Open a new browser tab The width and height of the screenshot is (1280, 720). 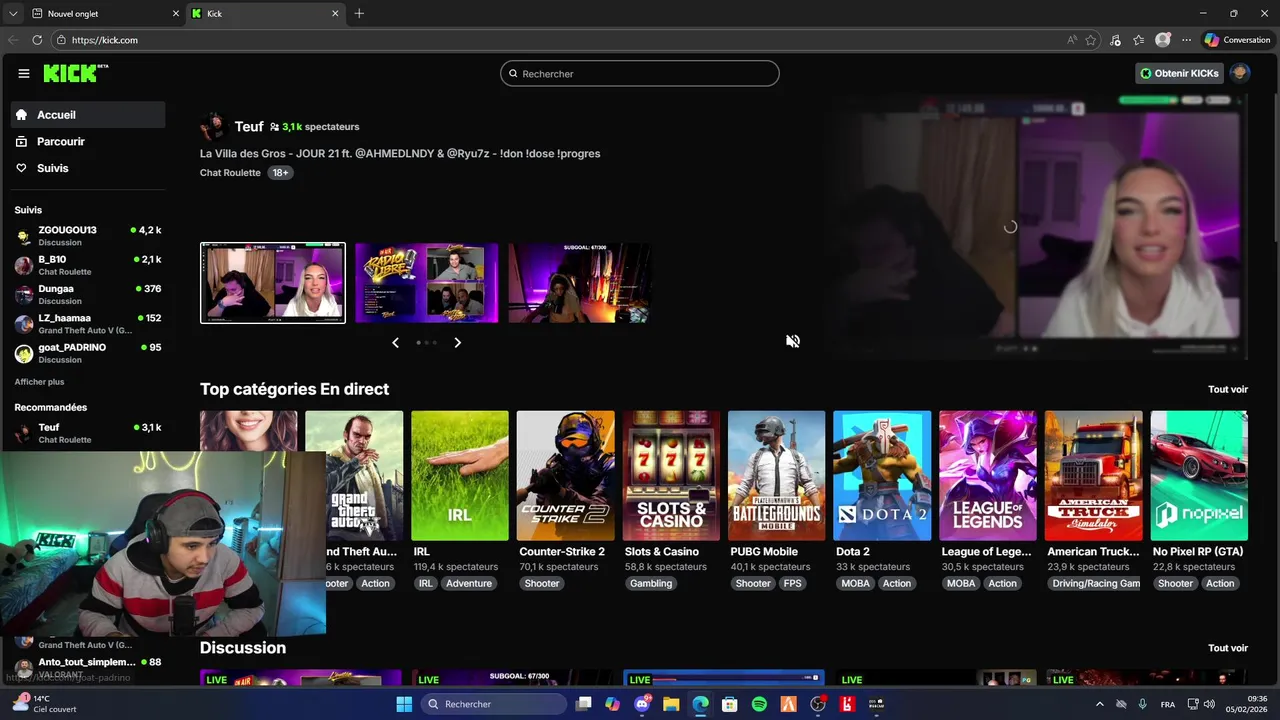pos(359,14)
